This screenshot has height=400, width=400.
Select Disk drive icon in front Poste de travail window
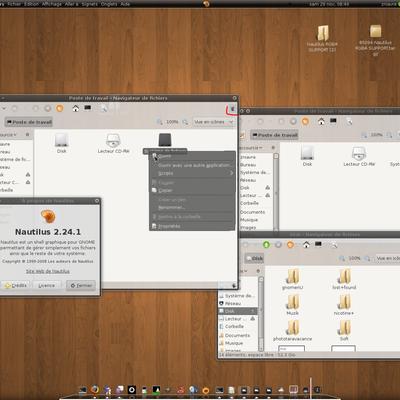point(61,143)
